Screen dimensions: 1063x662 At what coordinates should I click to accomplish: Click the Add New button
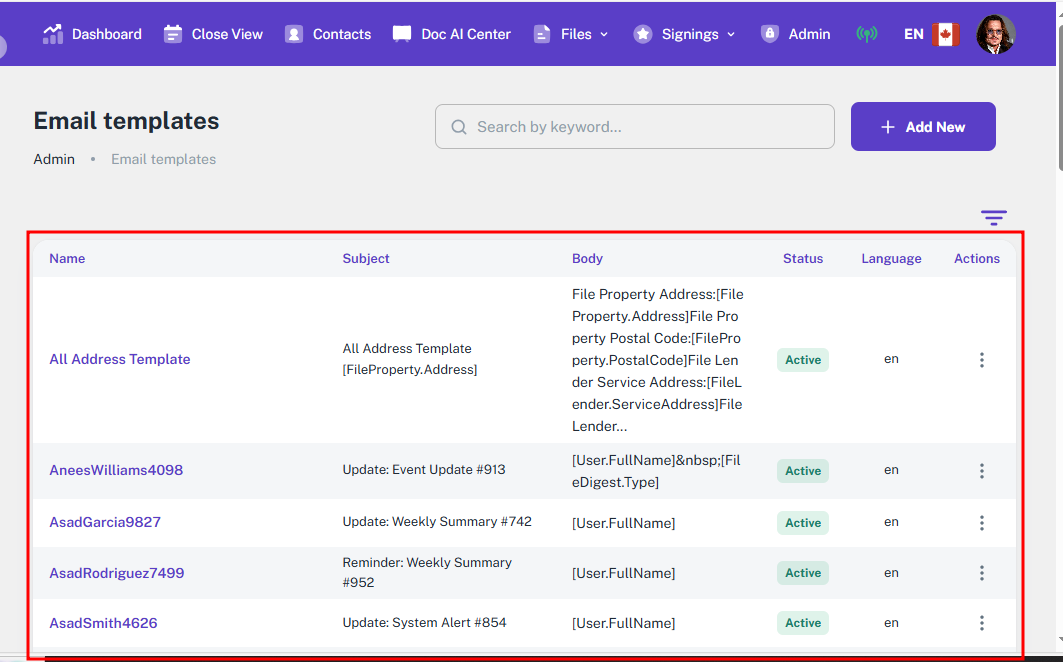point(922,127)
